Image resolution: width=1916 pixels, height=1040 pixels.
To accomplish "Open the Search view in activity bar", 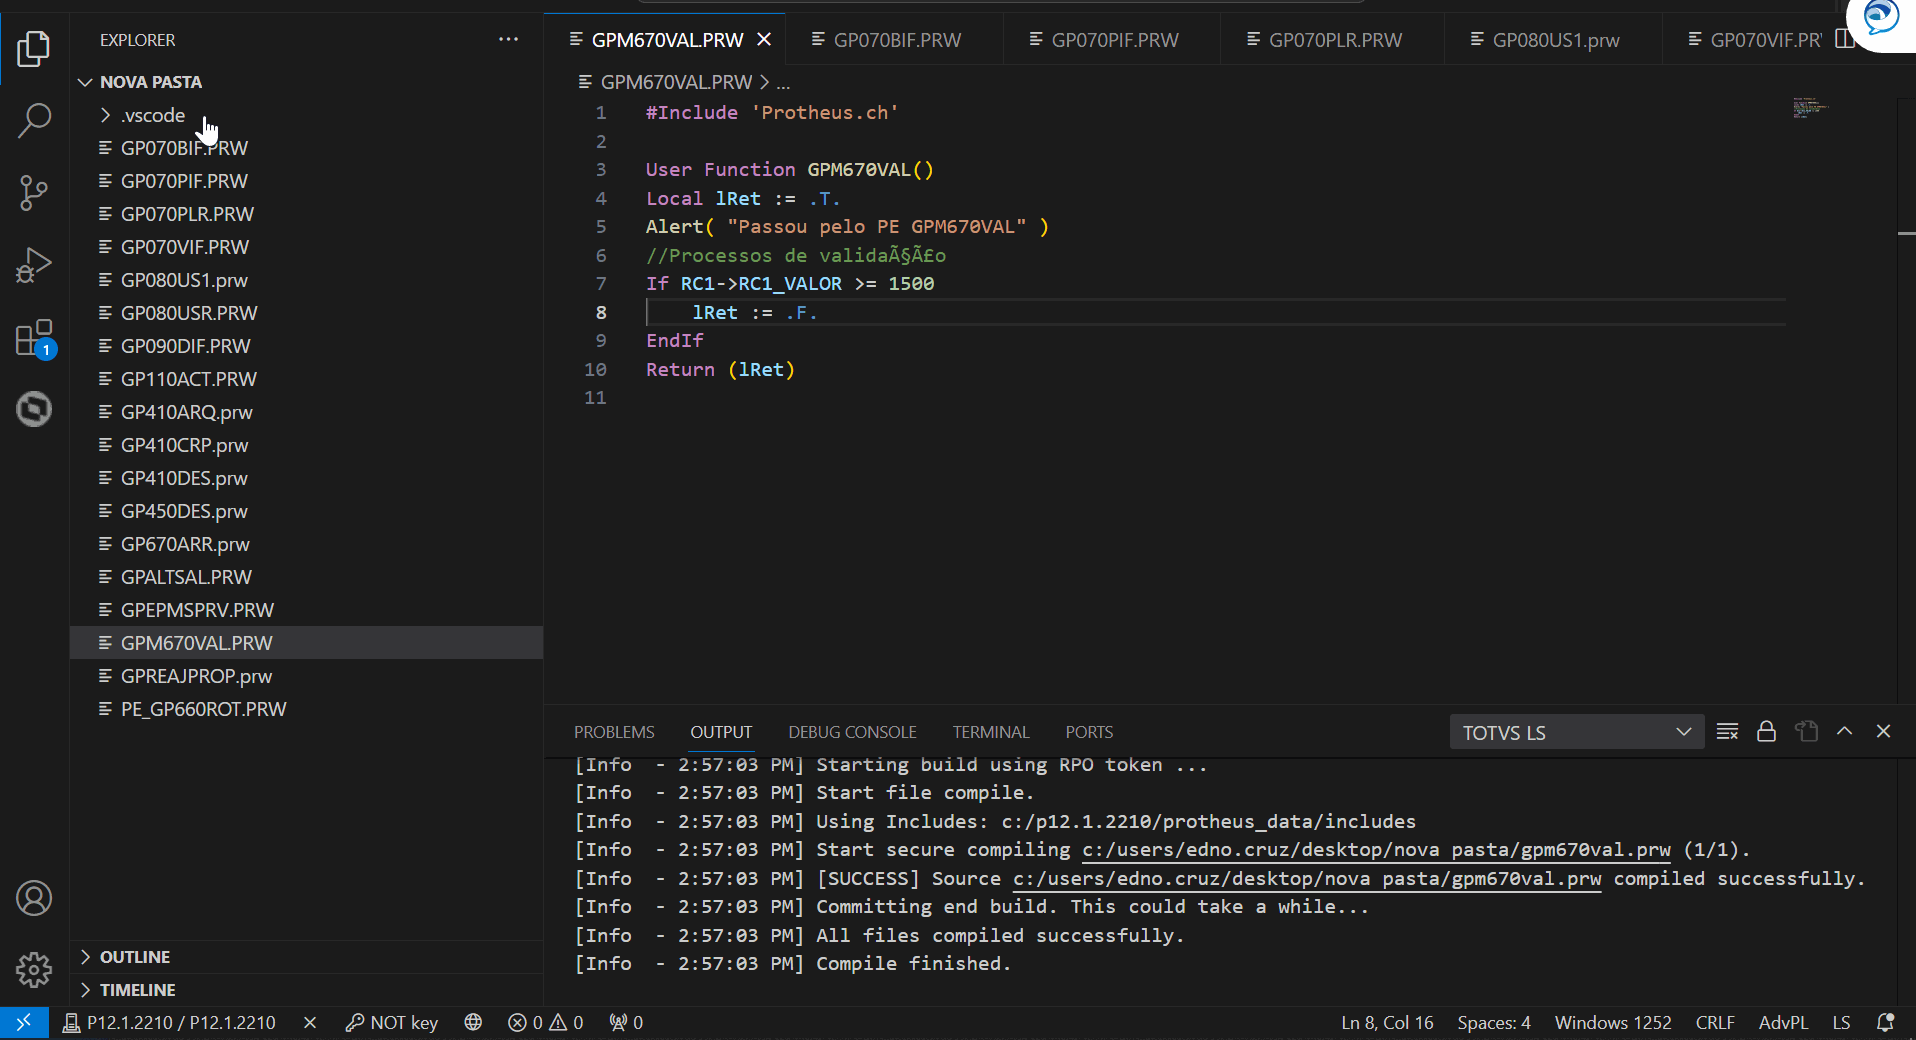I will tap(34, 120).
